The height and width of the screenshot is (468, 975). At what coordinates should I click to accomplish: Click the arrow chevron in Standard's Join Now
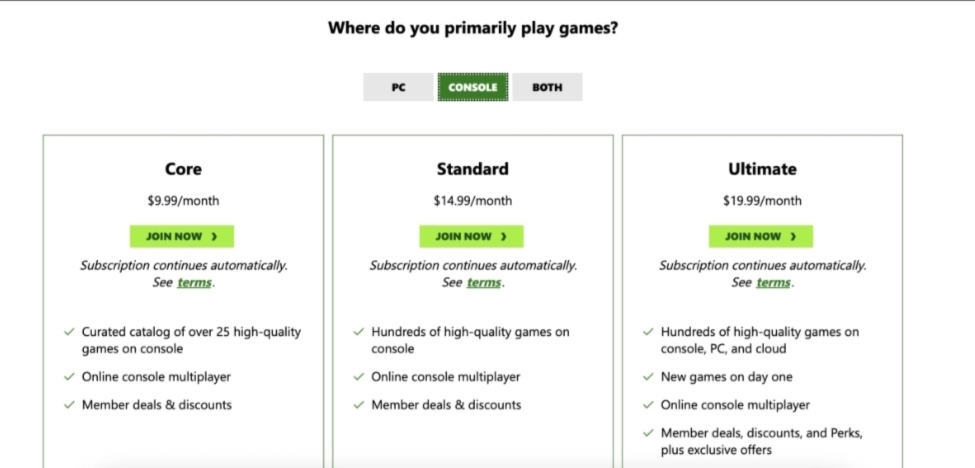pyautogui.click(x=504, y=237)
